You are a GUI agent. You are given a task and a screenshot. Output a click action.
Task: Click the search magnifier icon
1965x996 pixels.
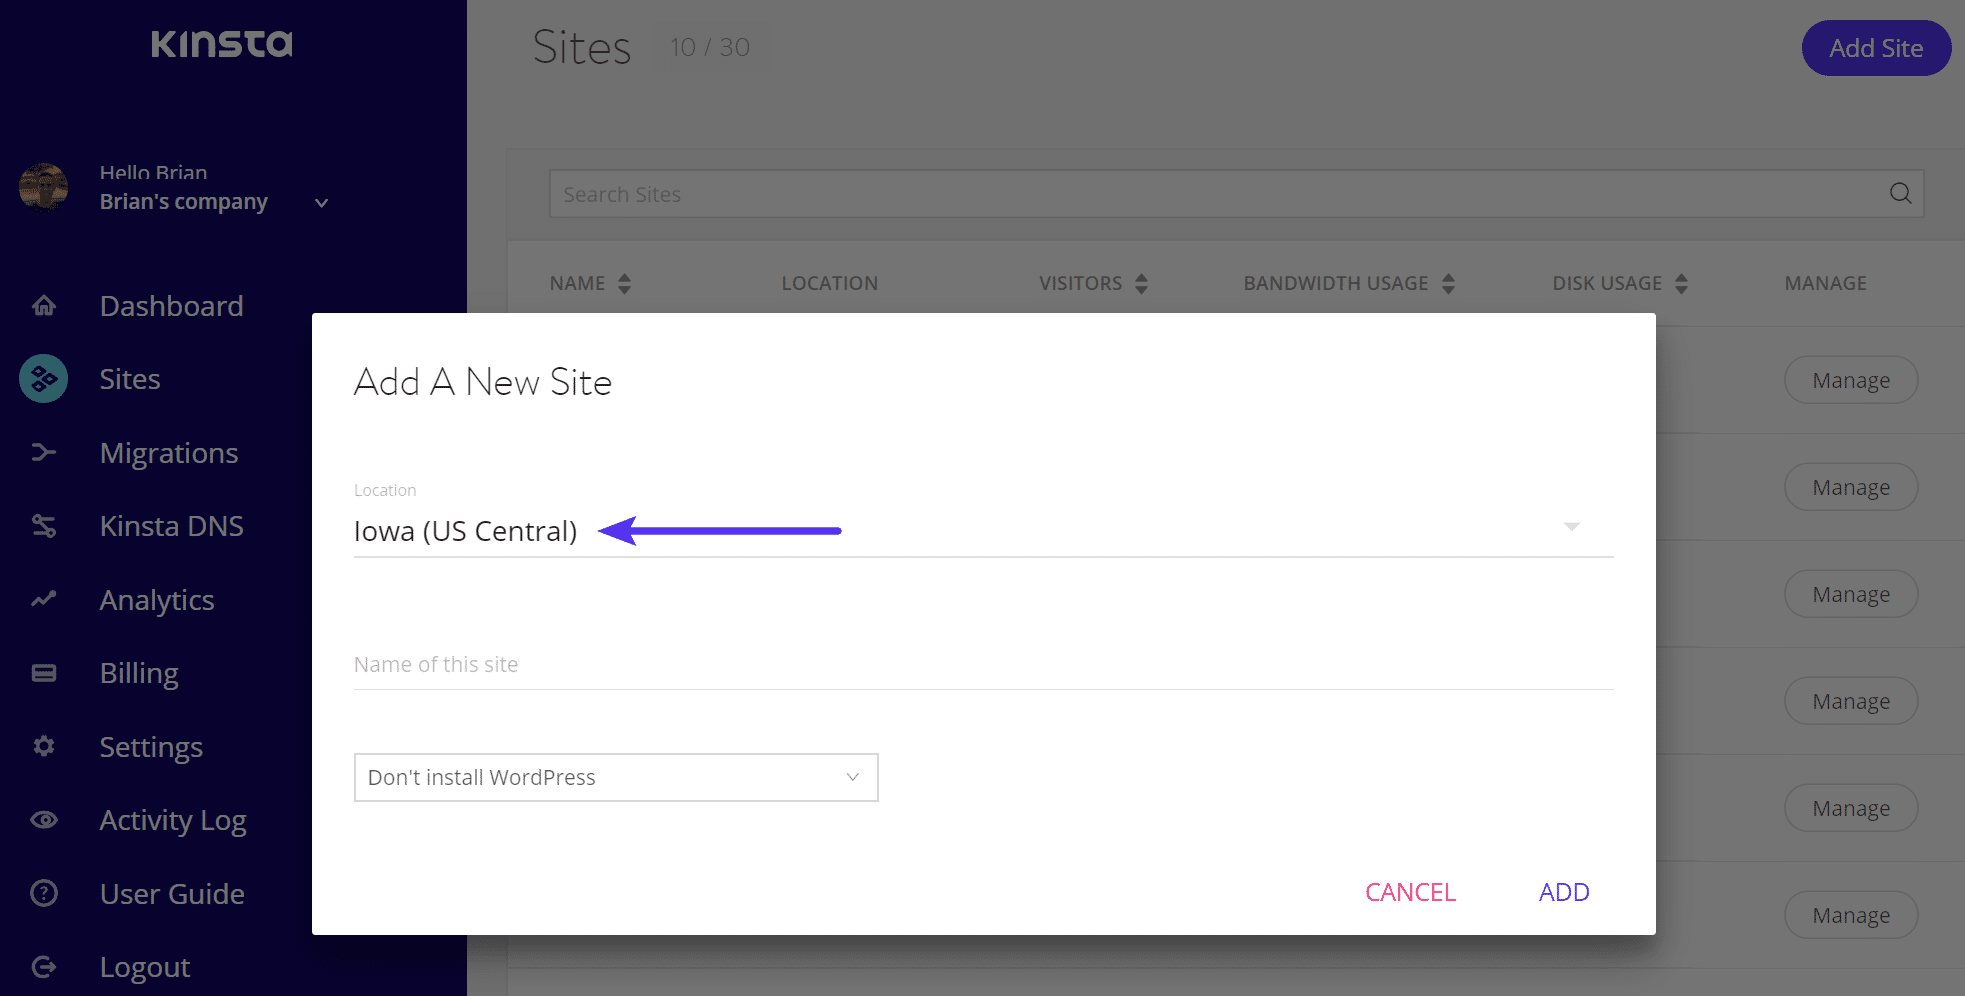click(x=1900, y=193)
